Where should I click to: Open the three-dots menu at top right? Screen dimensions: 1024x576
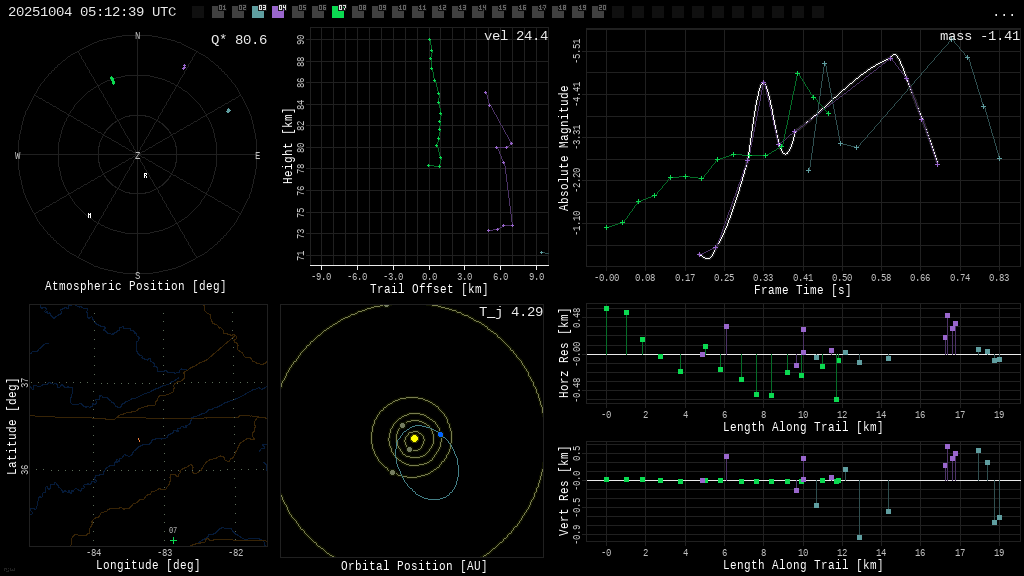click(1003, 14)
